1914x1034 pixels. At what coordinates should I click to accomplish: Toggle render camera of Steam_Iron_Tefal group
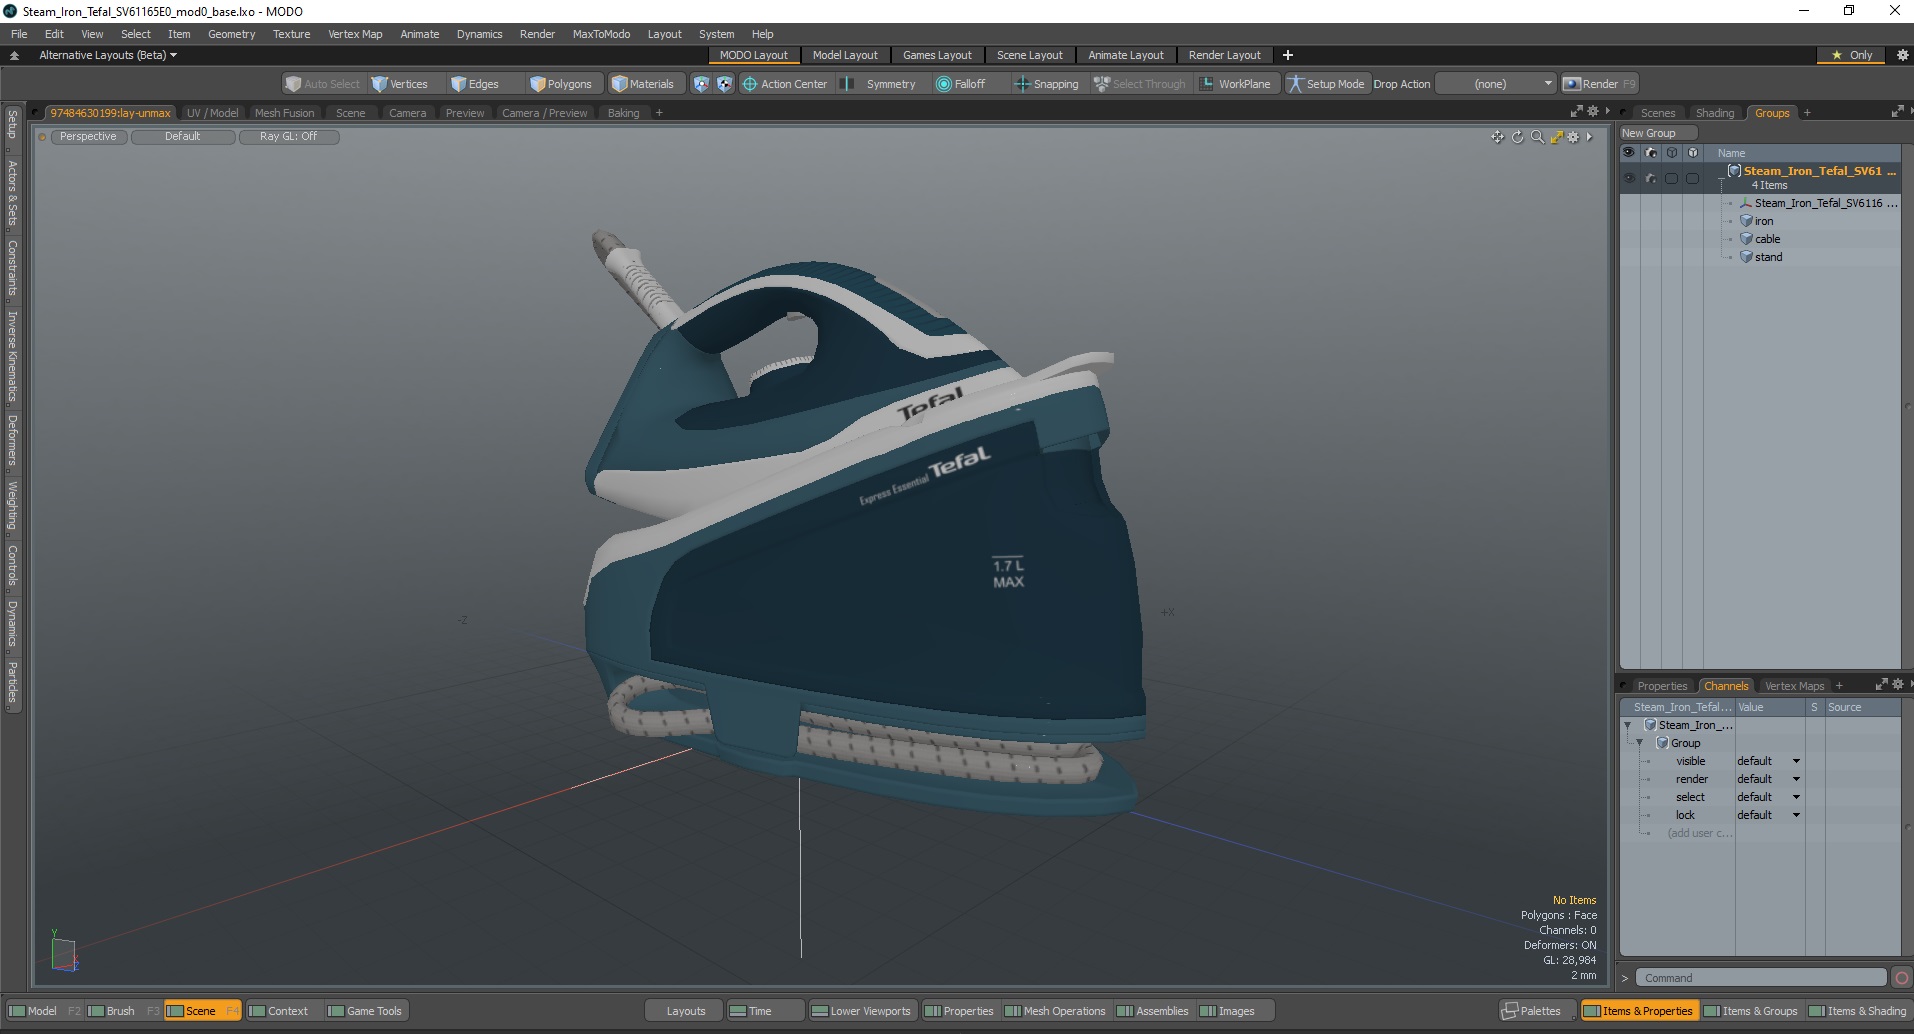tap(1651, 178)
